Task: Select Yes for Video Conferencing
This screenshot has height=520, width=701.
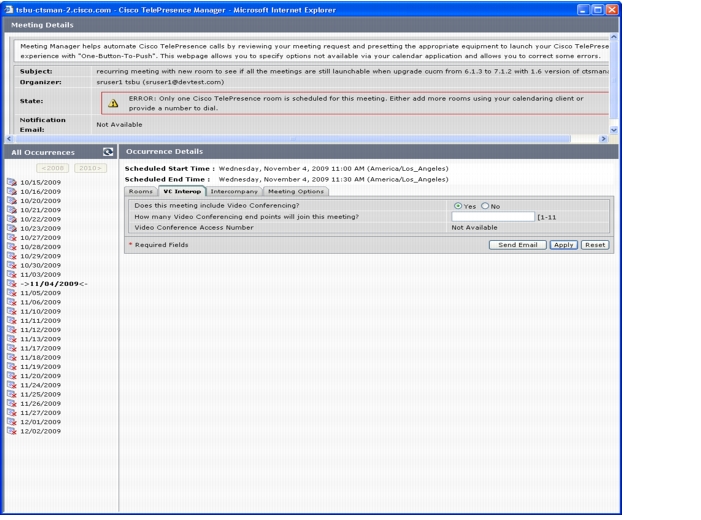Action: coord(457,206)
